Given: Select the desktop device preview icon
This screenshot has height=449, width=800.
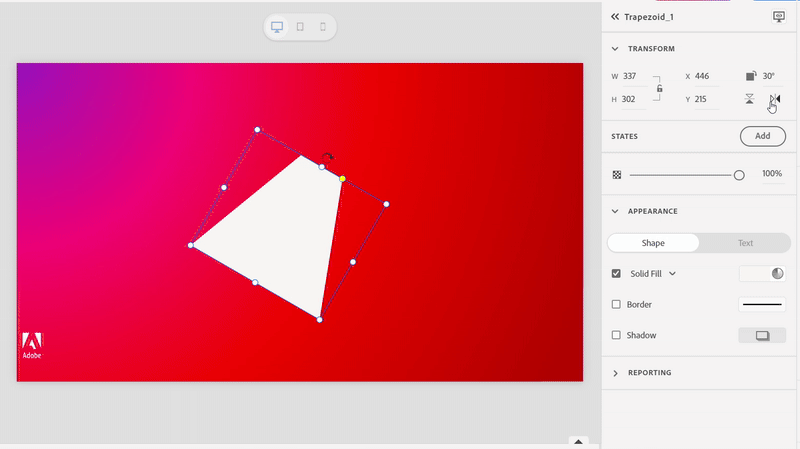Looking at the screenshot, I should [x=277, y=27].
